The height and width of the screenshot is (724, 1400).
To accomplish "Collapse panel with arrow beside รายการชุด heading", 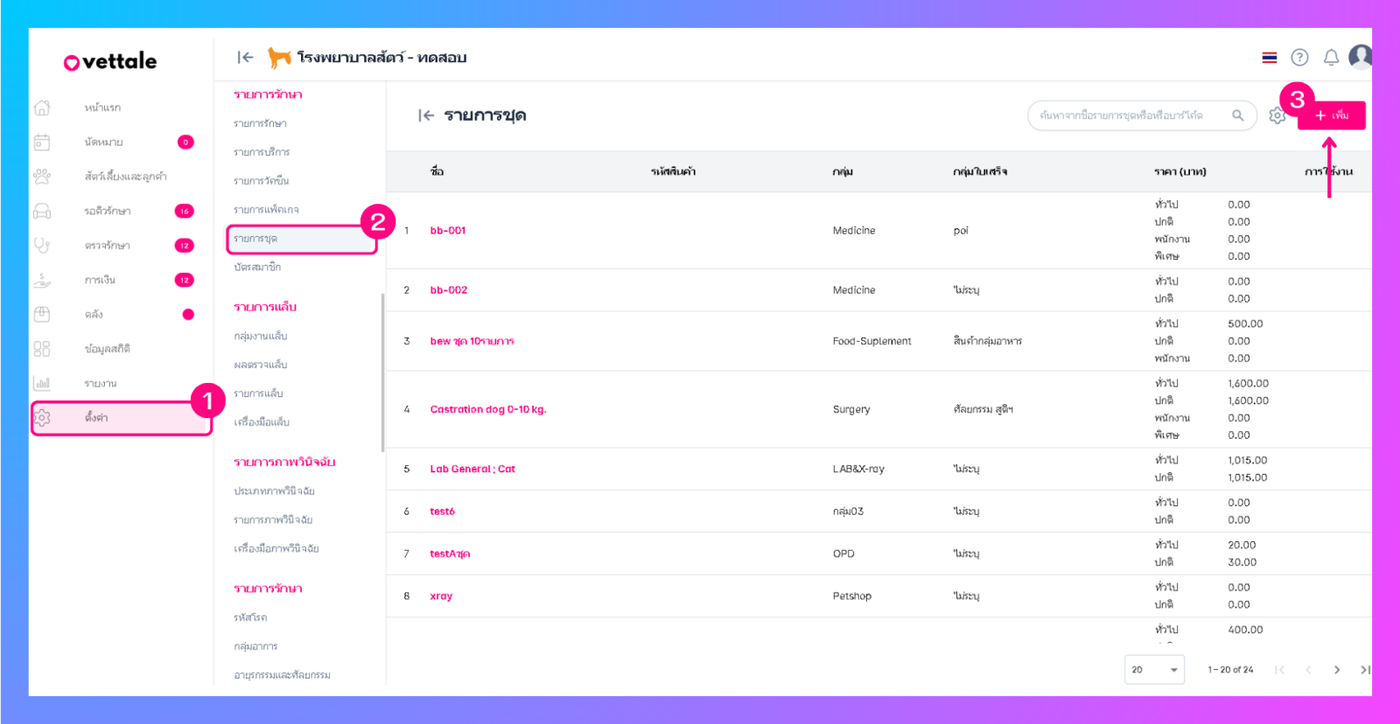I will coord(426,116).
